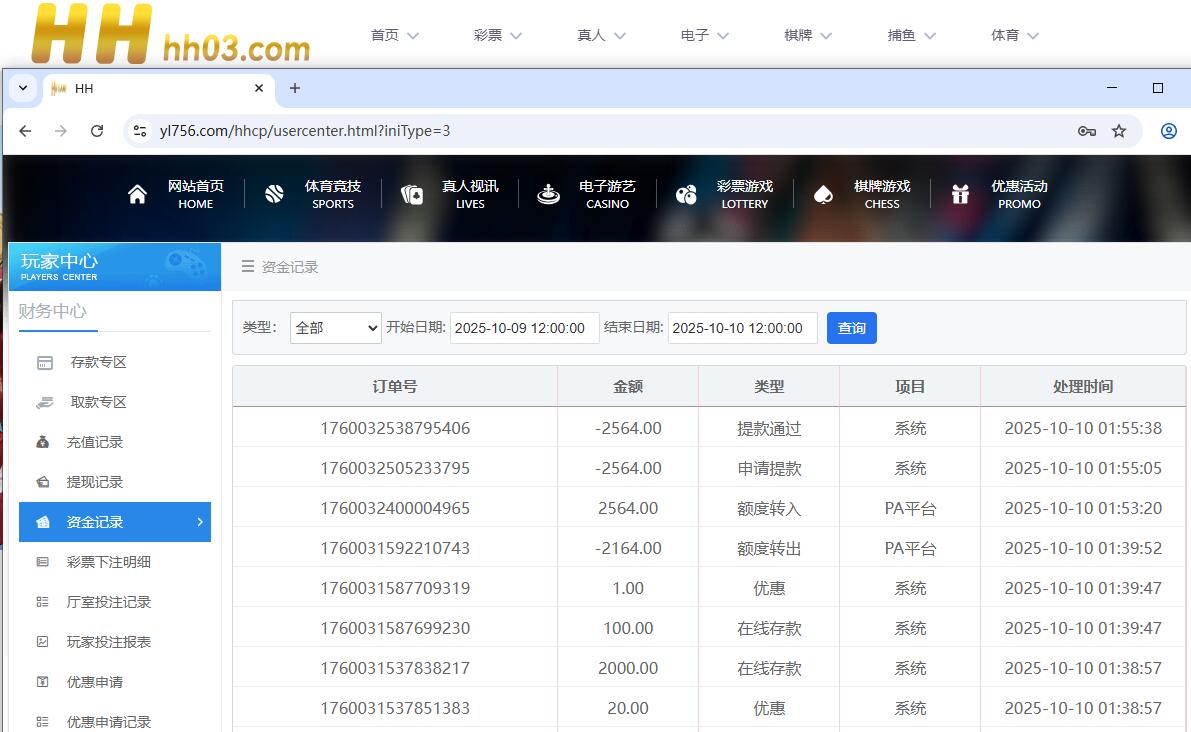Click the 开始日期 date field
Image resolution: width=1191 pixels, height=732 pixels.
click(x=524, y=328)
